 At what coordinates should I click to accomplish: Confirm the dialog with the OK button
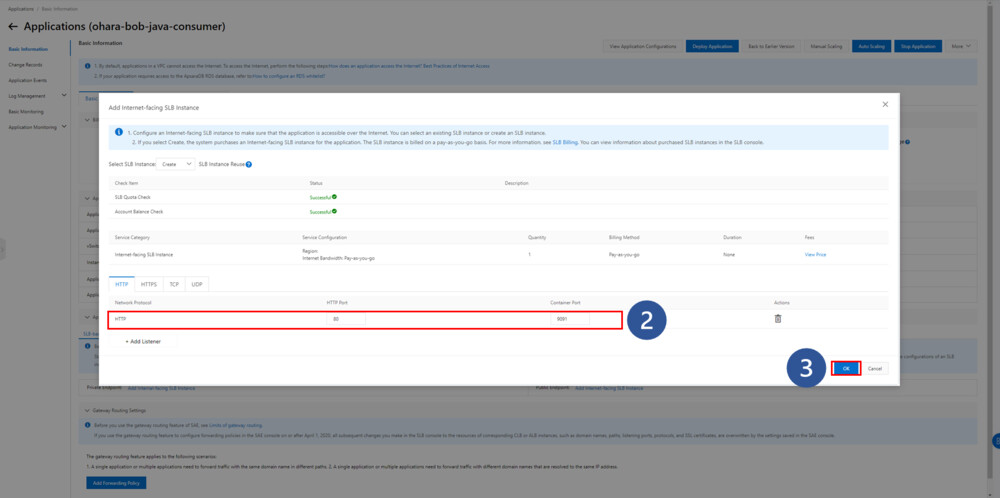click(x=845, y=368)
